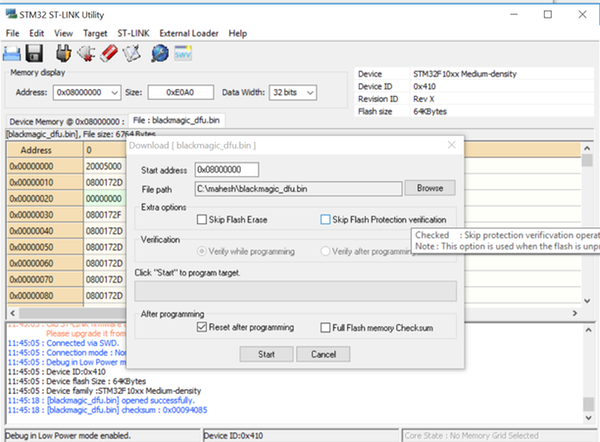Click the Full chip erase eraser icon
This screenshot has width=600, height=442.
(109, 53)
